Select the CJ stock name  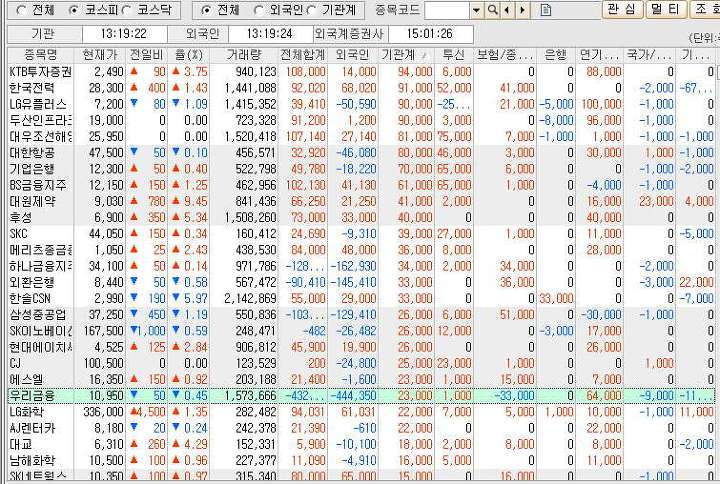tap(15, 363)
